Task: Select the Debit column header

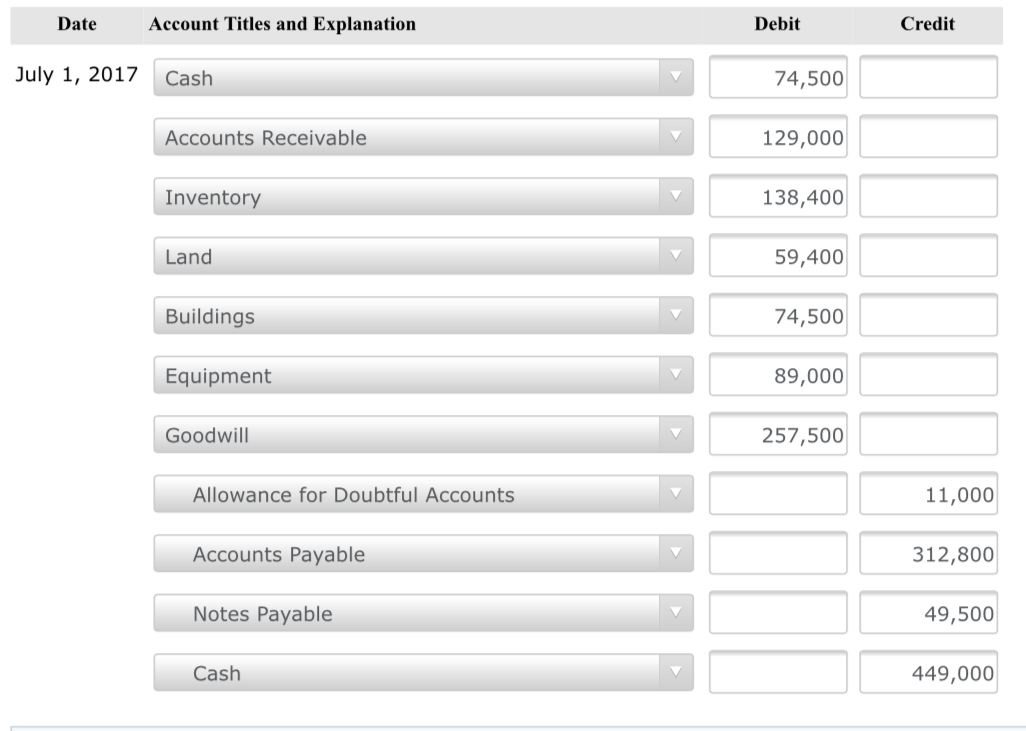Action: click(x=776, y=24)
